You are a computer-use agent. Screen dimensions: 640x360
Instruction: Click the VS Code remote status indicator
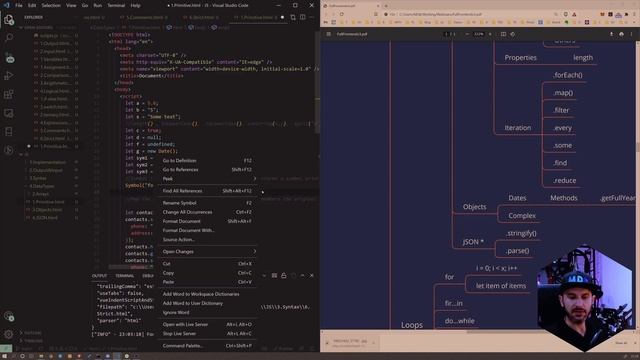pos(6,349)
